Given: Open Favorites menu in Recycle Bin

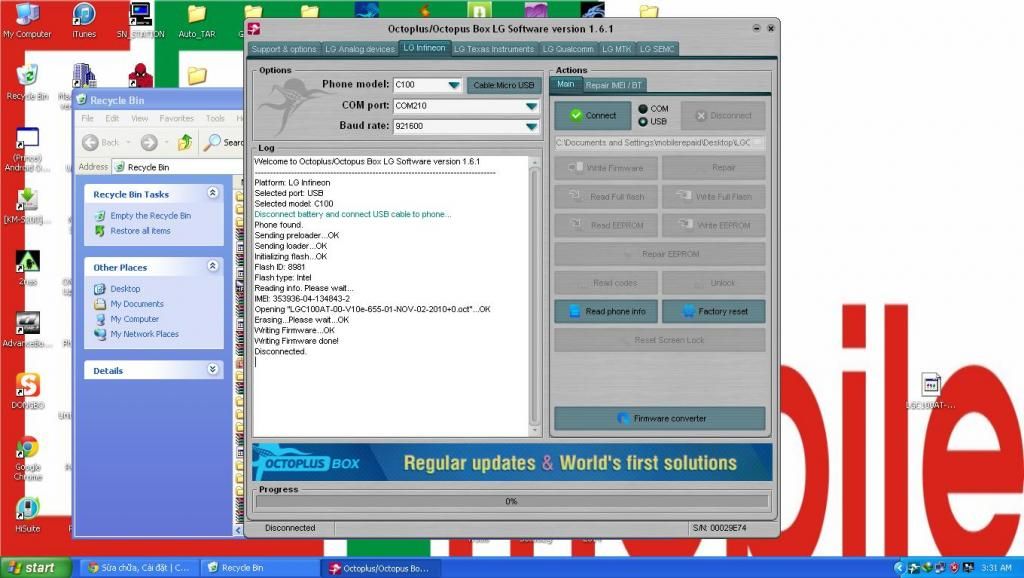Looking at the screenshot, I should pos(176,118).
